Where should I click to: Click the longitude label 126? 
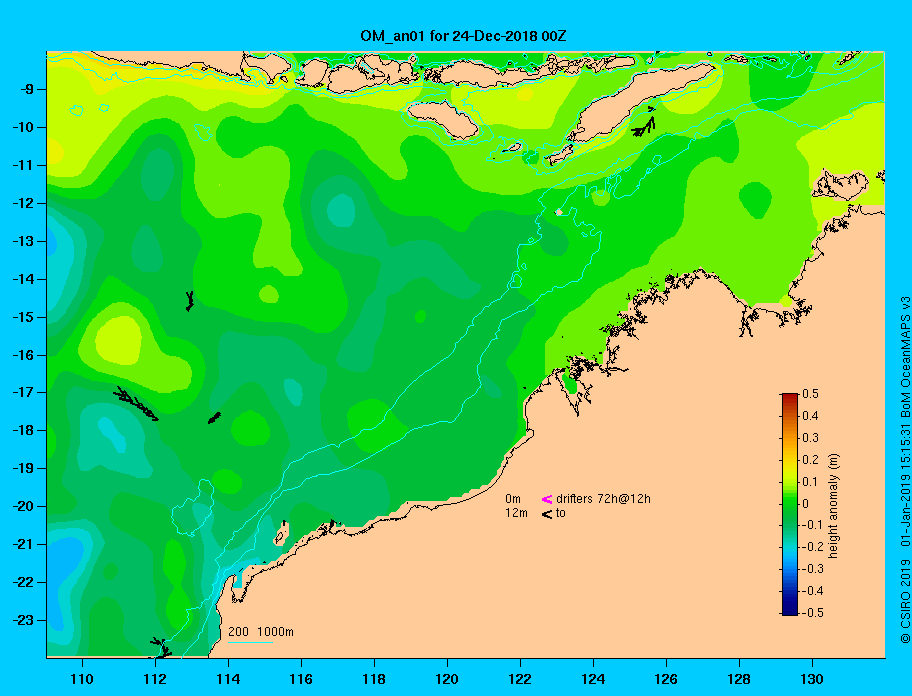coord(666,679)
